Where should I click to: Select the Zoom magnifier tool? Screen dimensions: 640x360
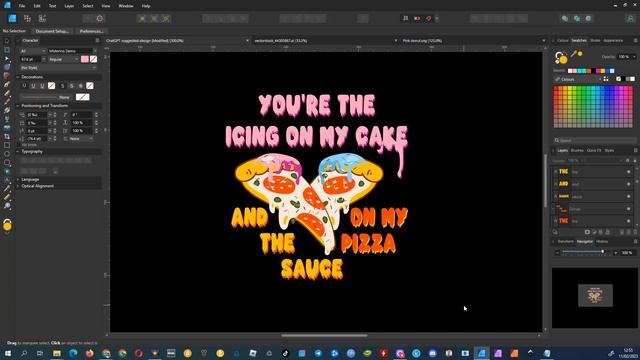click(x=7, y=206)
